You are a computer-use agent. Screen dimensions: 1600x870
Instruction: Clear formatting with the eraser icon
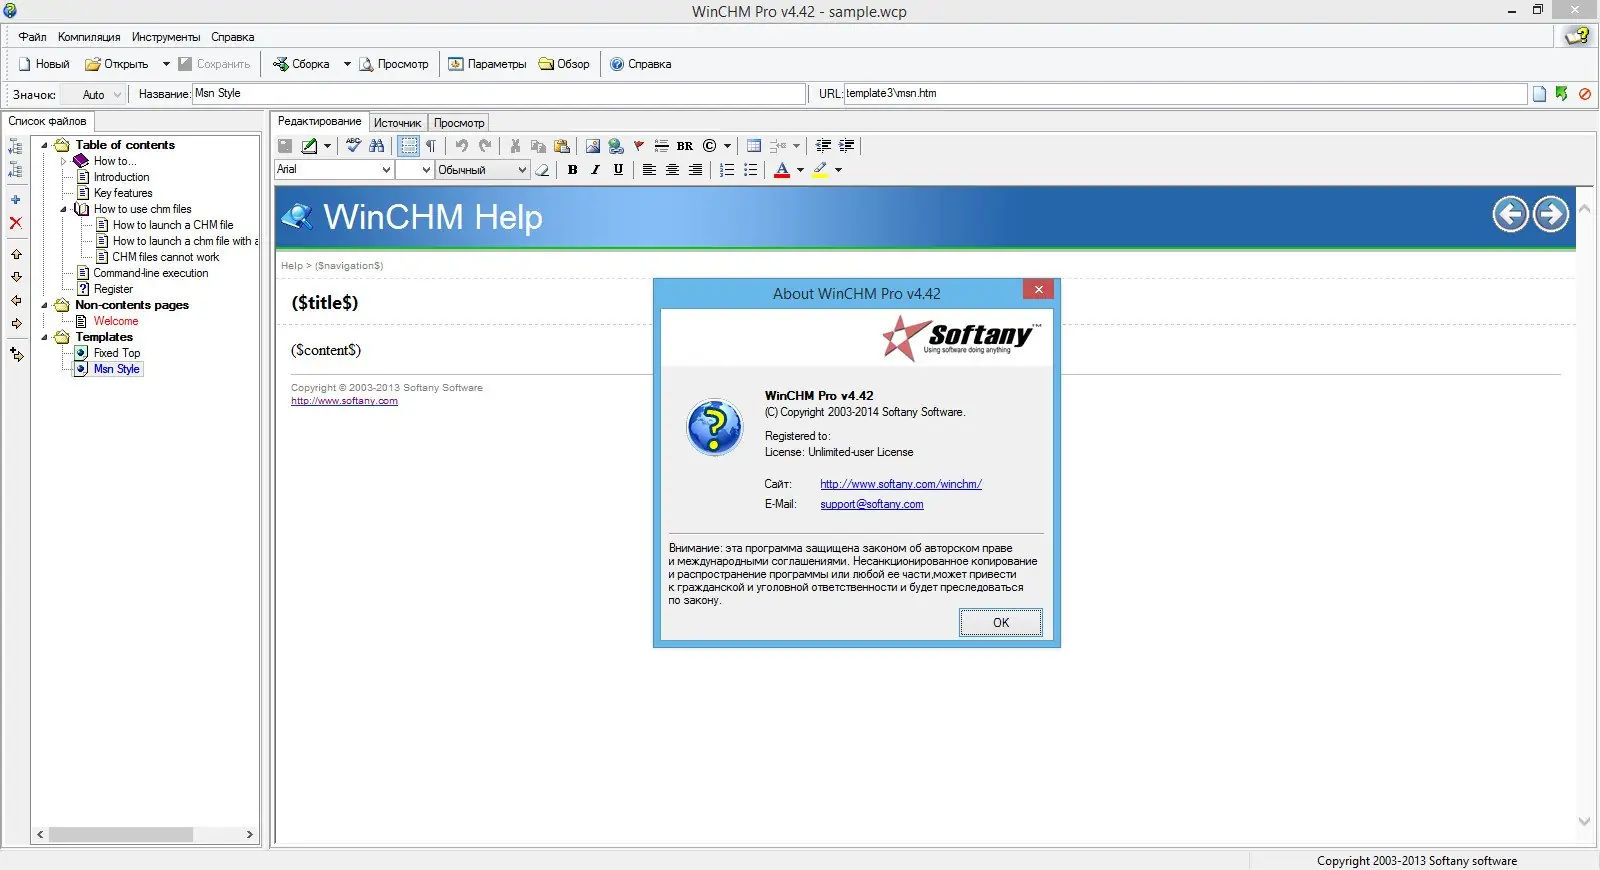[542, 170]
